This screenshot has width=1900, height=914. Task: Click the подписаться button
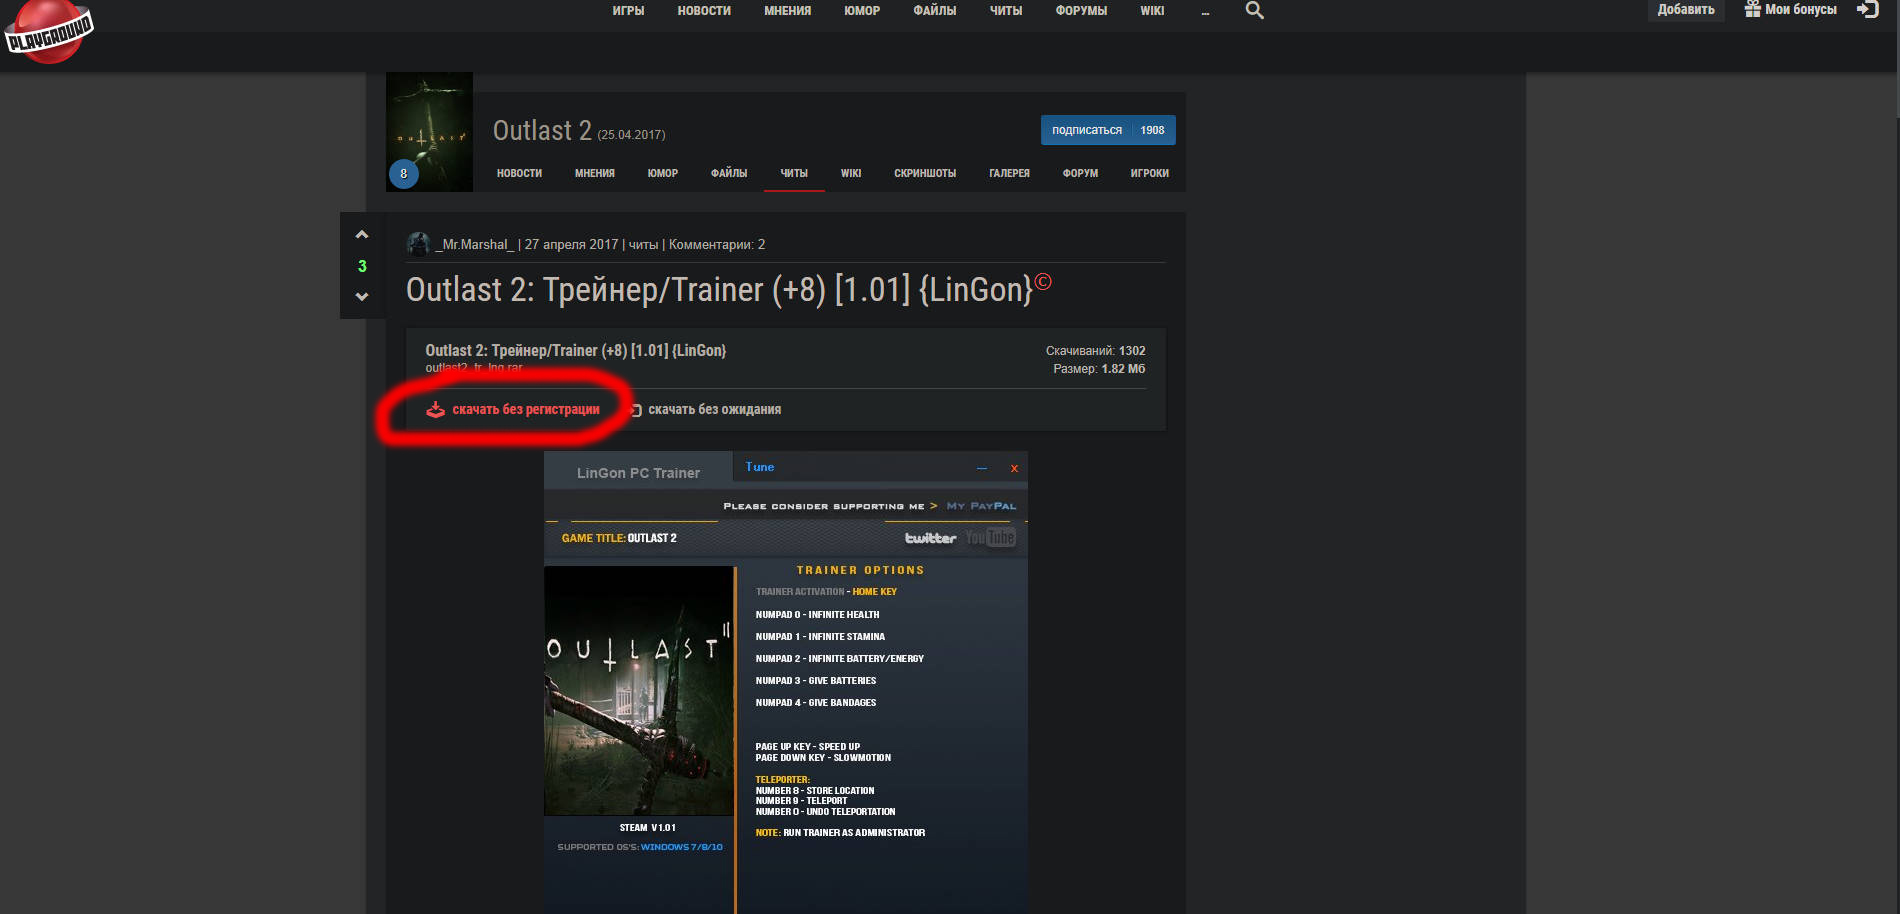[x=1087, y=130]
